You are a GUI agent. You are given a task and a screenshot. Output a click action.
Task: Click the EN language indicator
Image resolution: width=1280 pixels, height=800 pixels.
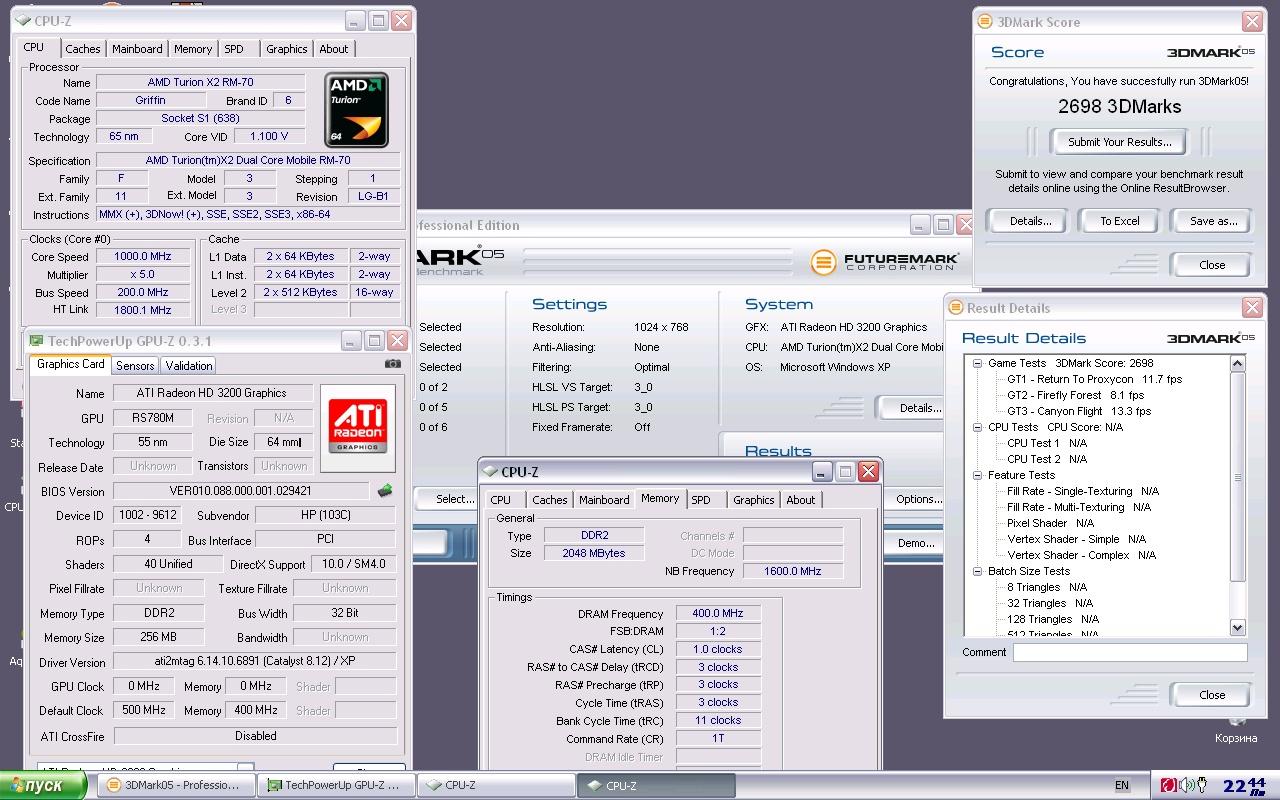point(1122,785)
